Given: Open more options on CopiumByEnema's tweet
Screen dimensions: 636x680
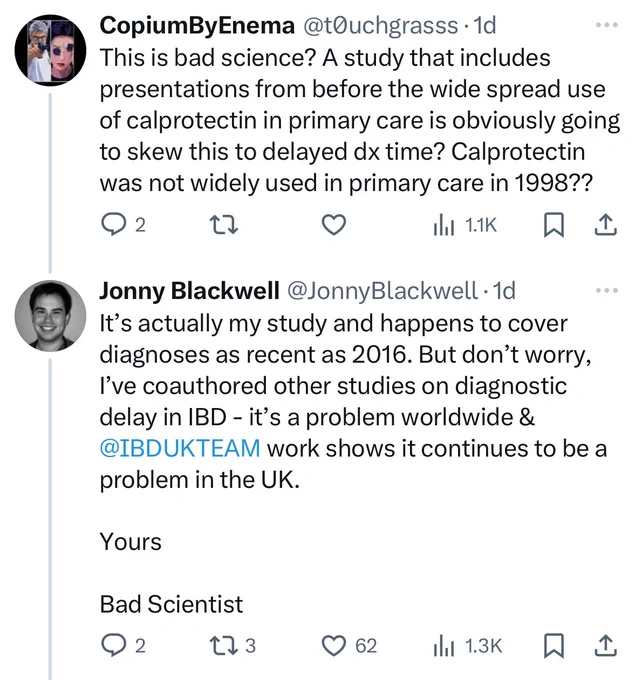Looking at the screenshot, I should pos(607,25).
